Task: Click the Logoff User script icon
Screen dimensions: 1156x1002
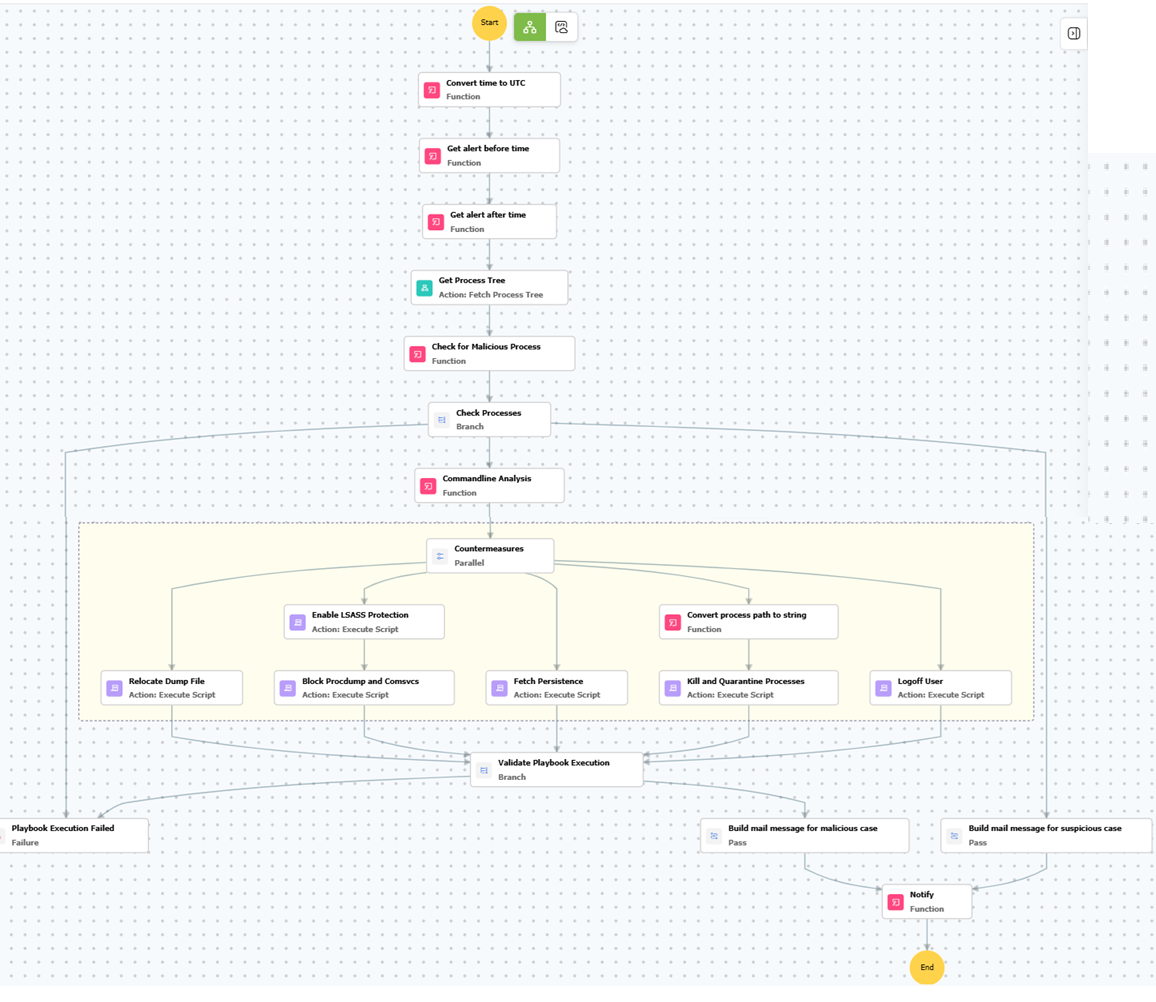Action: (883, 688)
